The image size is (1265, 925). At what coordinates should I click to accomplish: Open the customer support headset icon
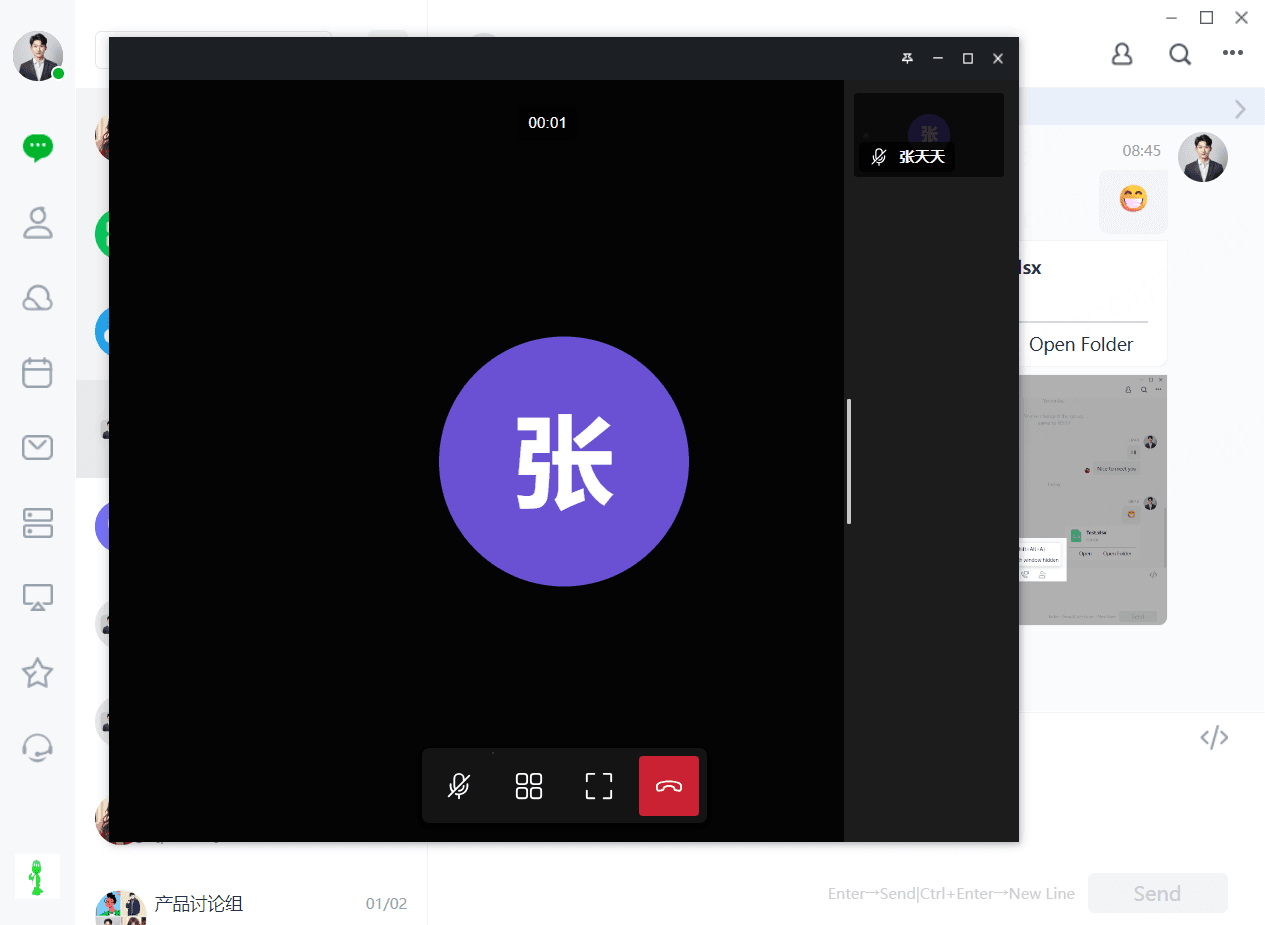click(38, 748)
